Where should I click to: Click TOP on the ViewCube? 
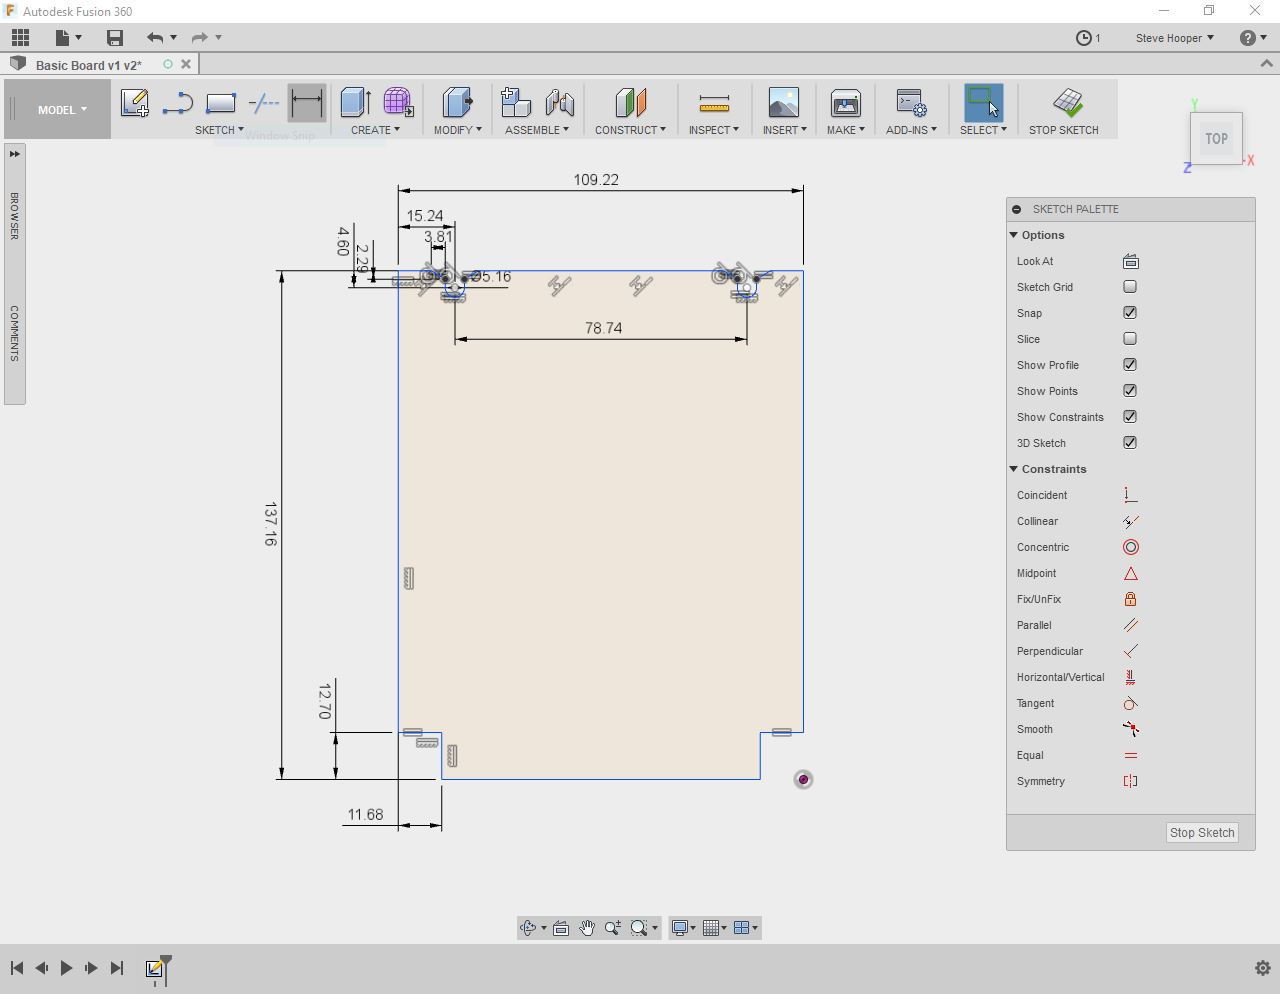click(1216, 139)
